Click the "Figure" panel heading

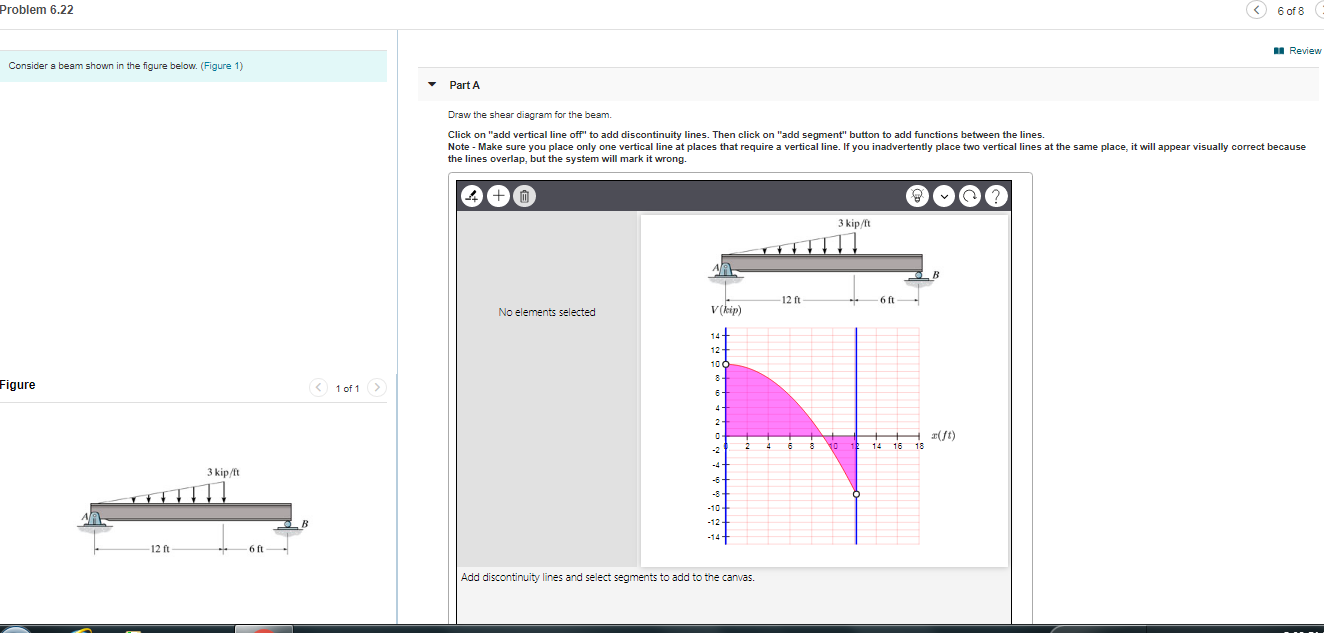18,385
